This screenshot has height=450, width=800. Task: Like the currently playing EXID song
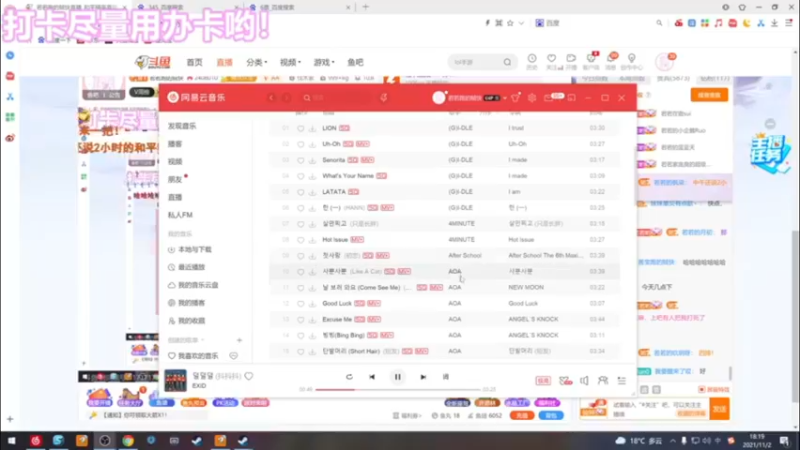[x=248, y=376]
